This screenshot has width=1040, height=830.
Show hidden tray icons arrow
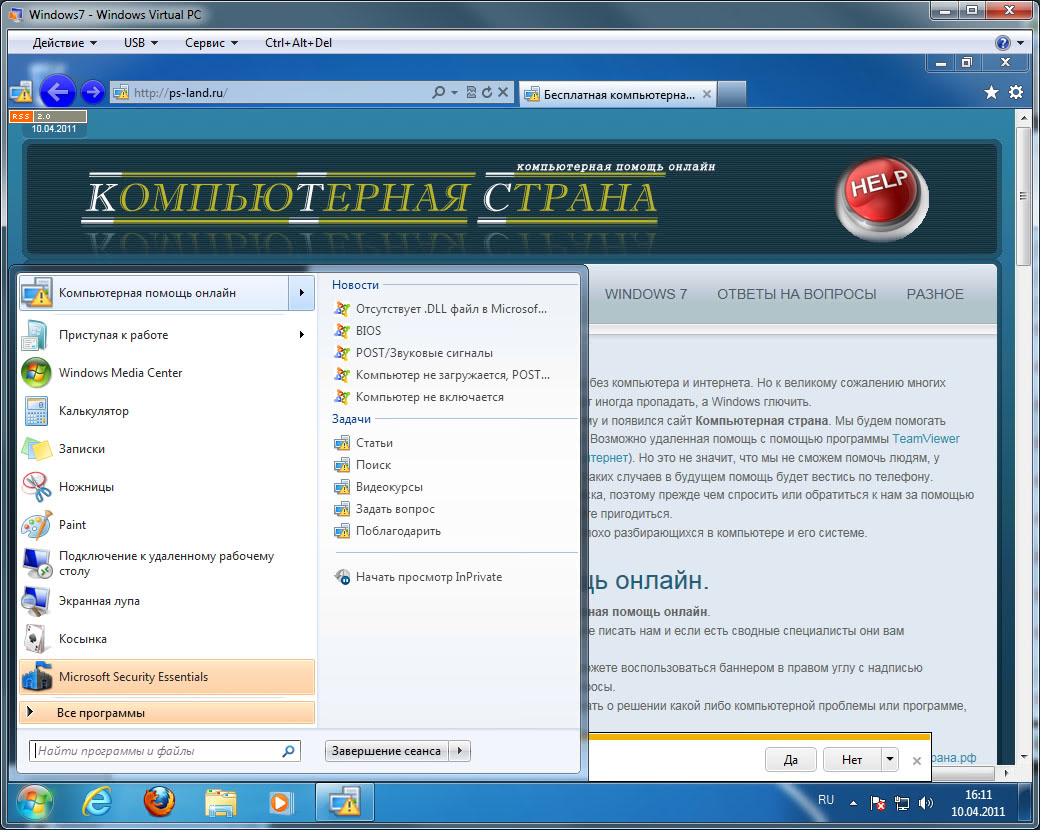click(853, 803)
